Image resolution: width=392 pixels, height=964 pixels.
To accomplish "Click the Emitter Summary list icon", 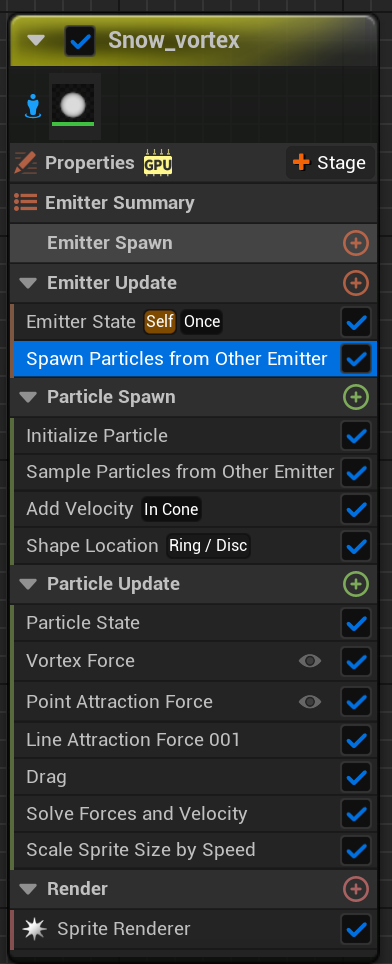I will click(25, 202).
